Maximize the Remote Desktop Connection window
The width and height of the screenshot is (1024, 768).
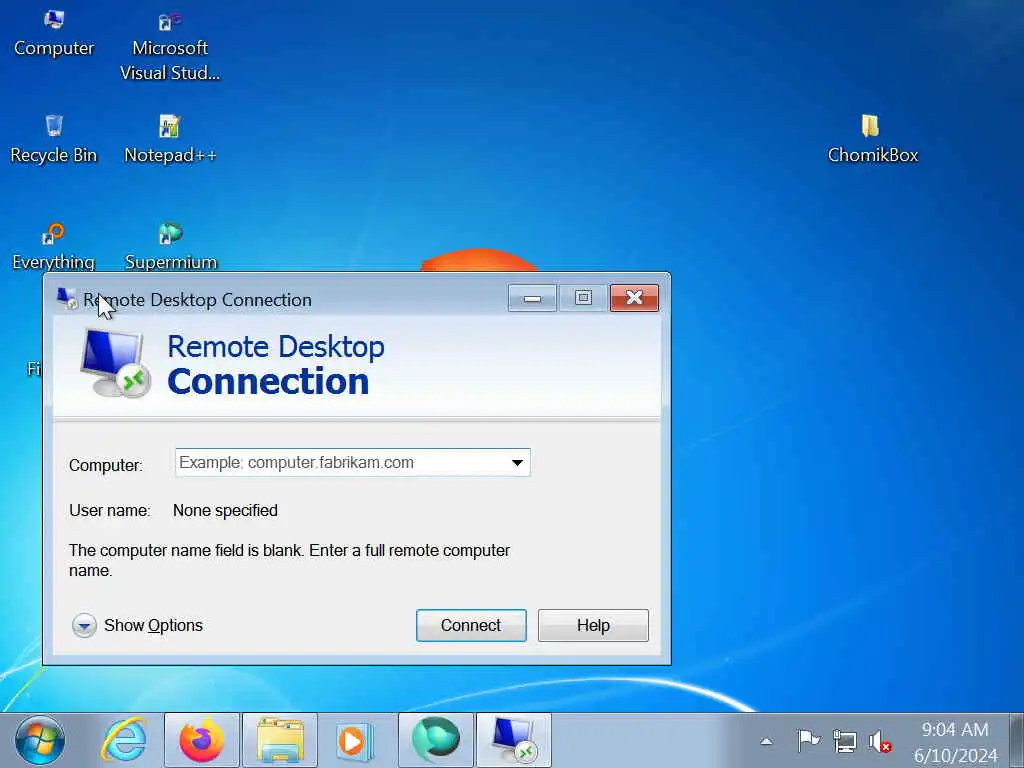tap(583, 298)
